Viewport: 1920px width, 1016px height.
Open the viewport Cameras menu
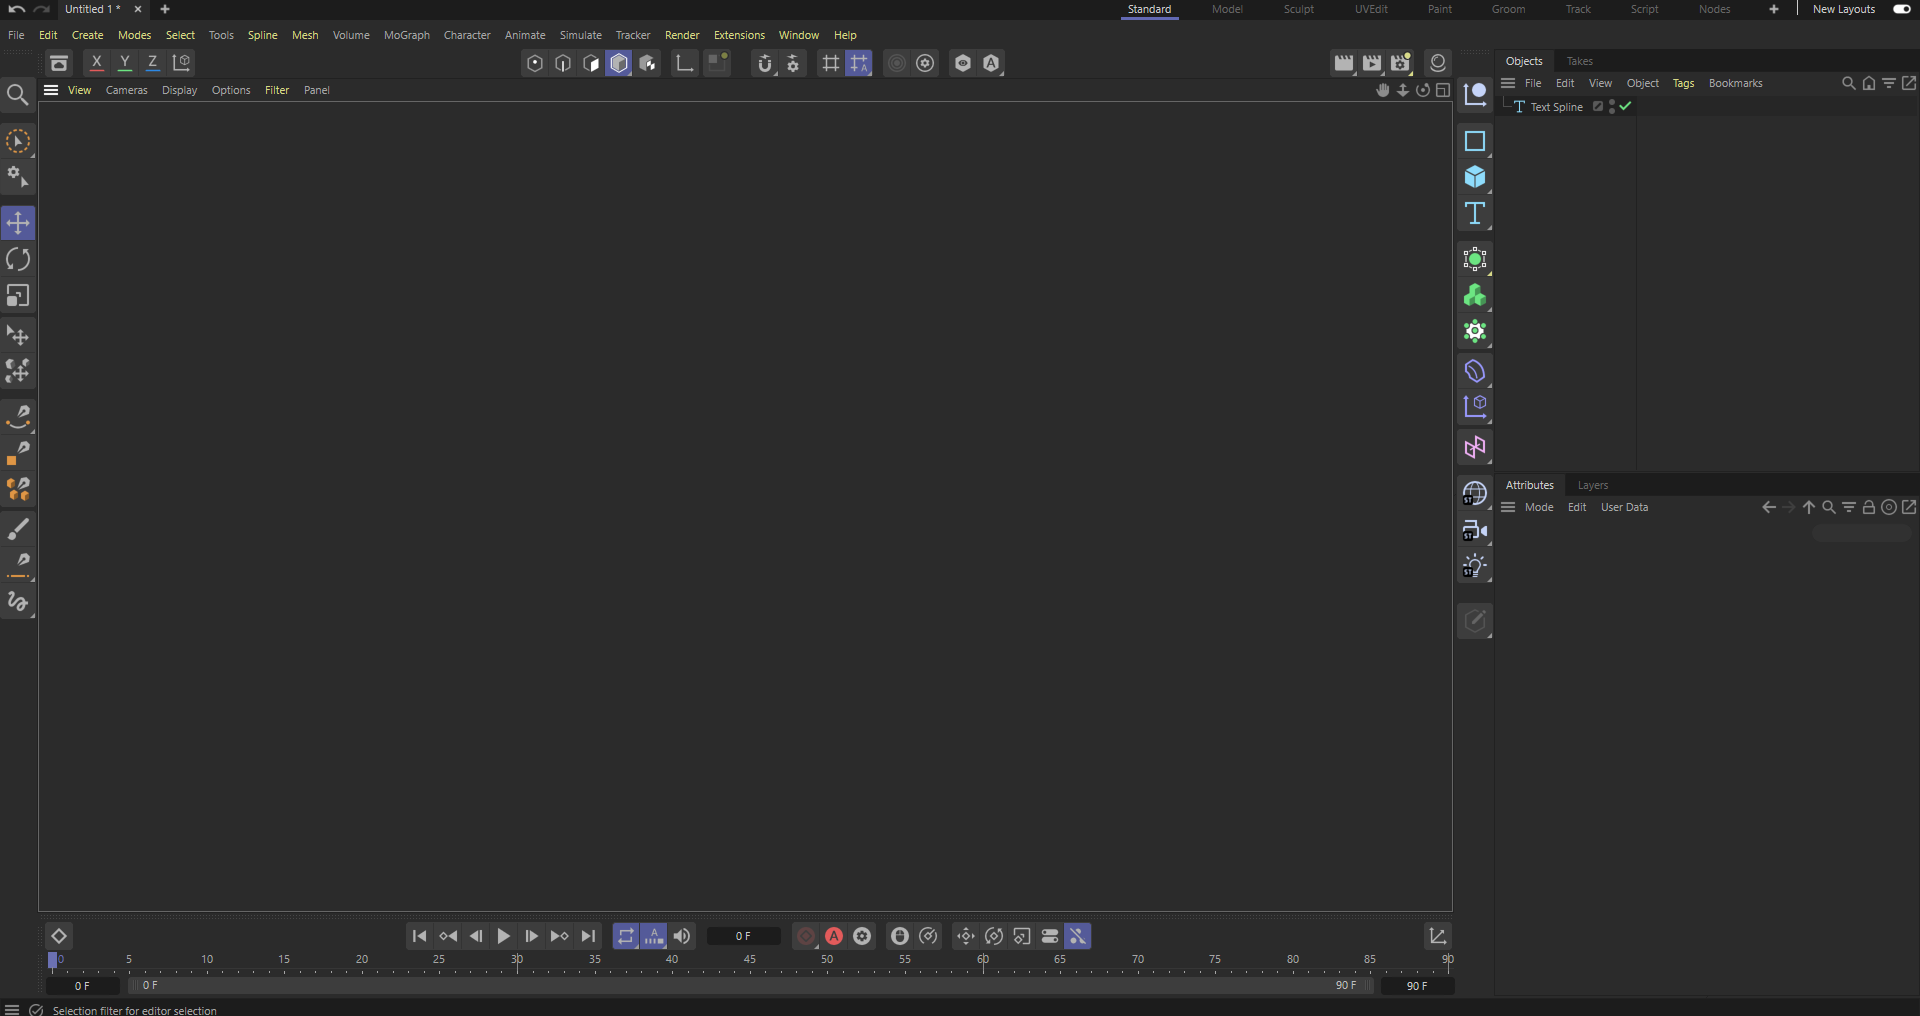tap(127, 90)
